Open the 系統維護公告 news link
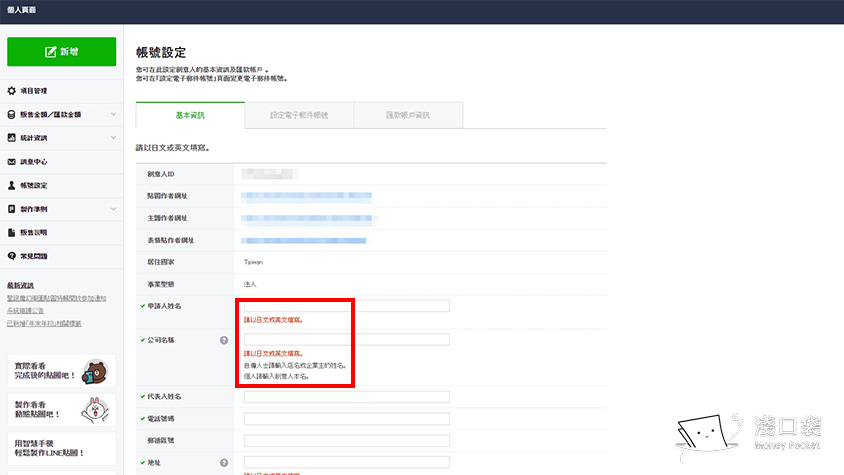The image size is (844, 475). click(x=31, y=310)
